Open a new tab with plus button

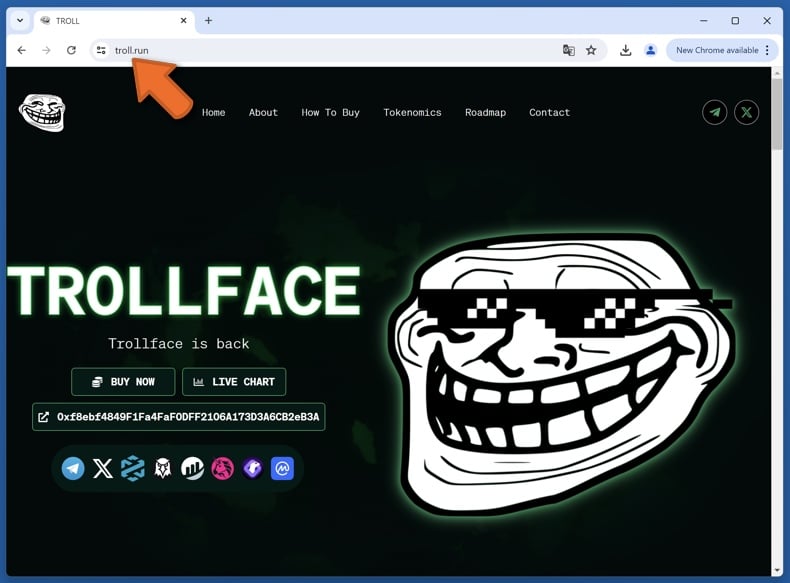tap(208, 21)
